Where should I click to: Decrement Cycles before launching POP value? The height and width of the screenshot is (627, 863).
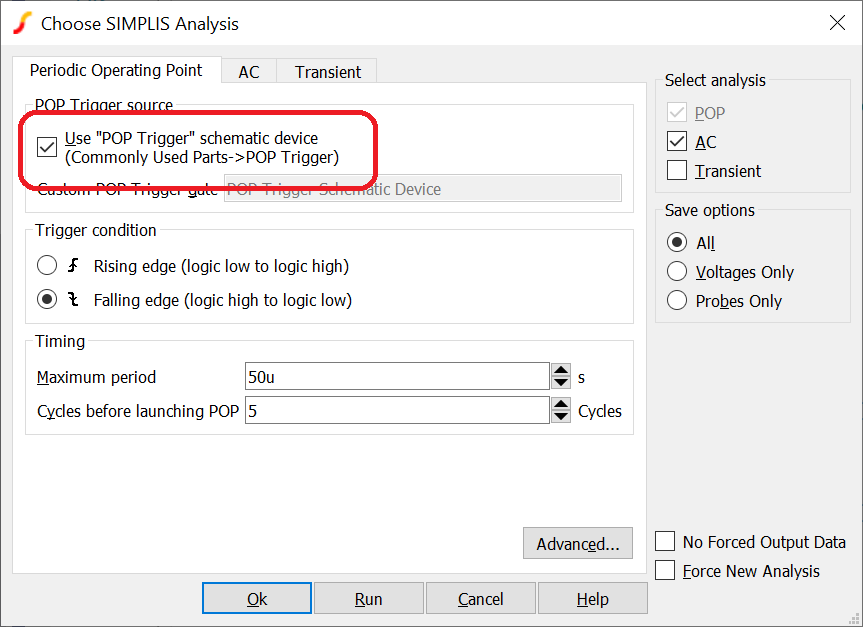(561, 417)
